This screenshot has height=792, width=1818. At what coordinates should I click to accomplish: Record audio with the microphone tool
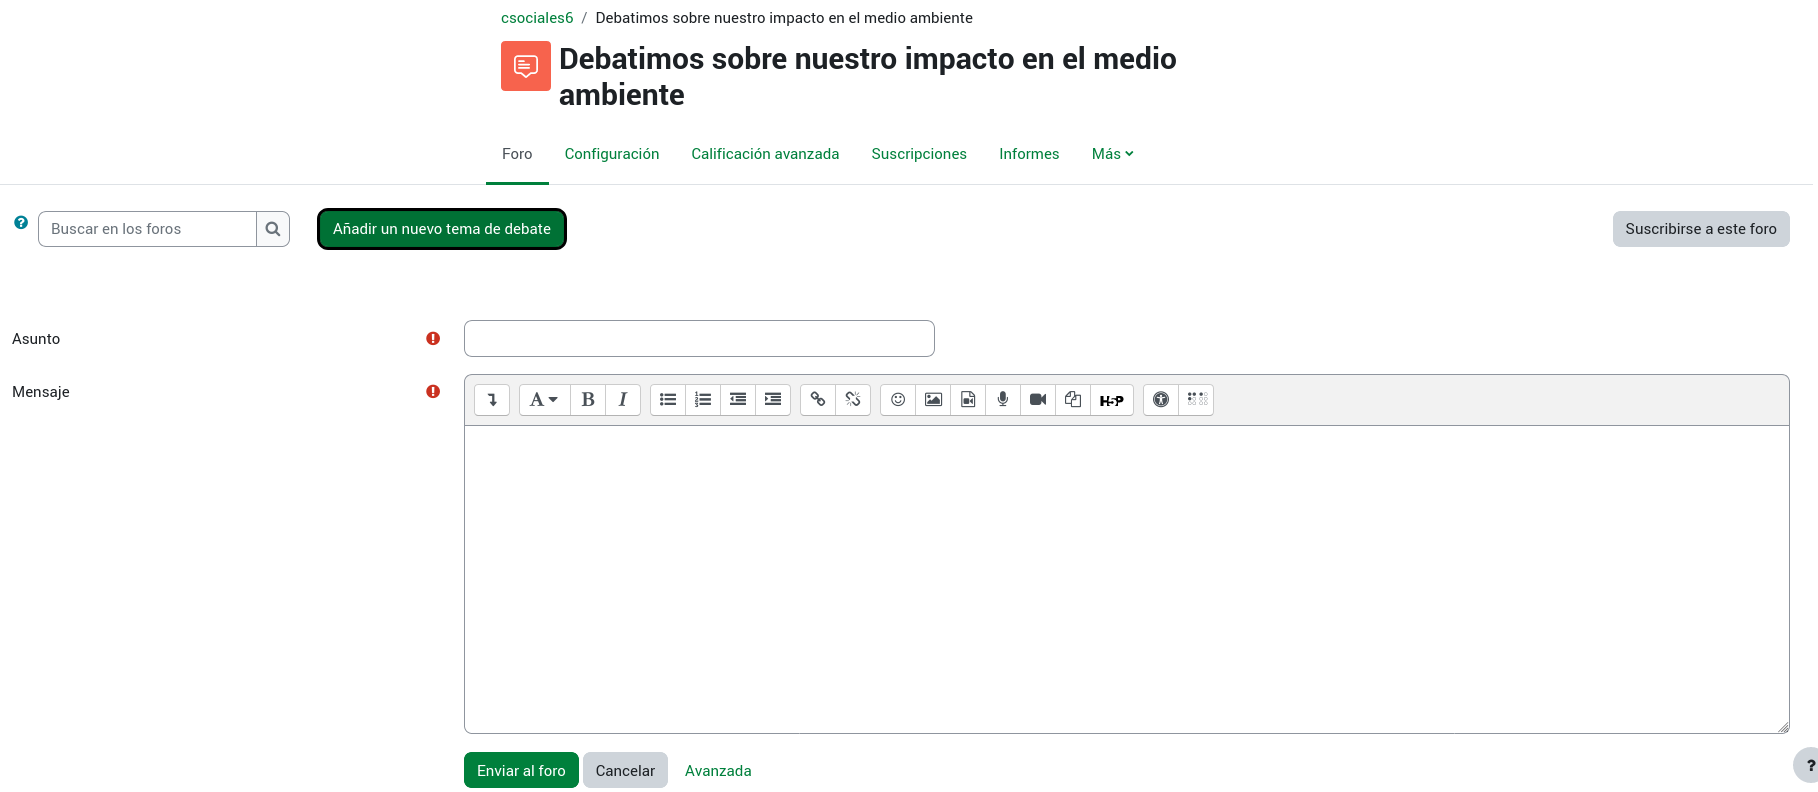tap(1003, 400)
